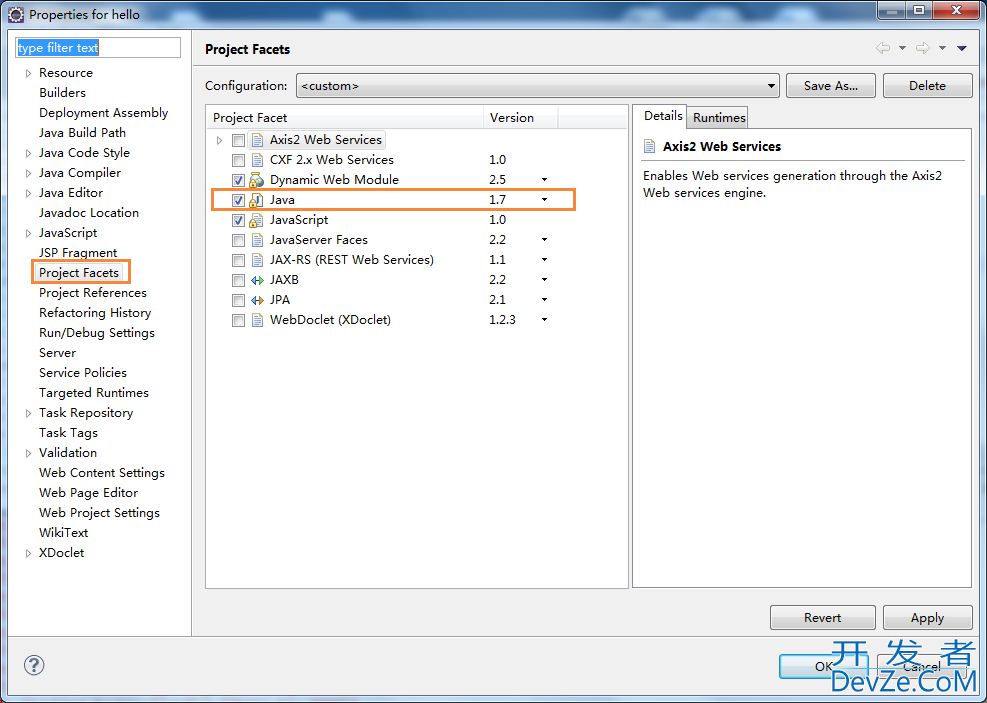Open WebDoclet version dropdown arrow
The width and height of the screenshot is (987, 703).
(544, 320)
